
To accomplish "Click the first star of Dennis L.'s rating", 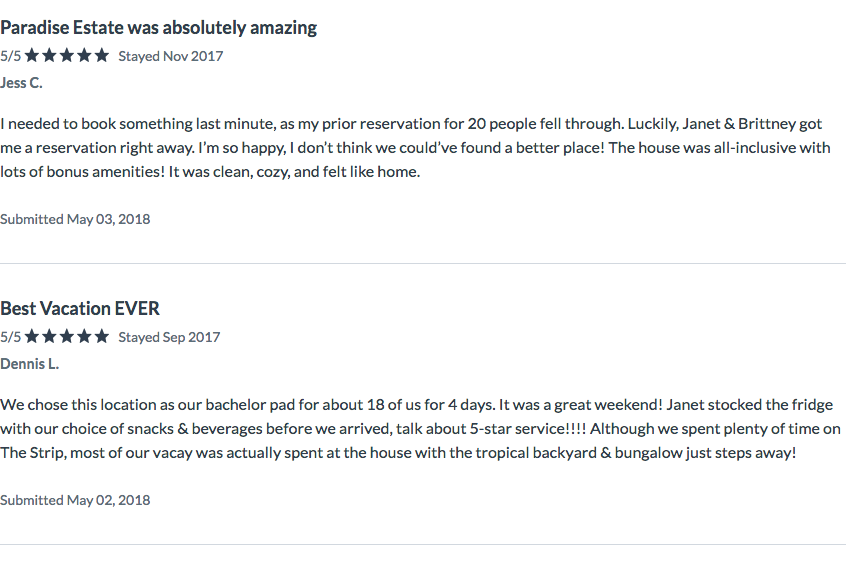I will pos(32,336).
